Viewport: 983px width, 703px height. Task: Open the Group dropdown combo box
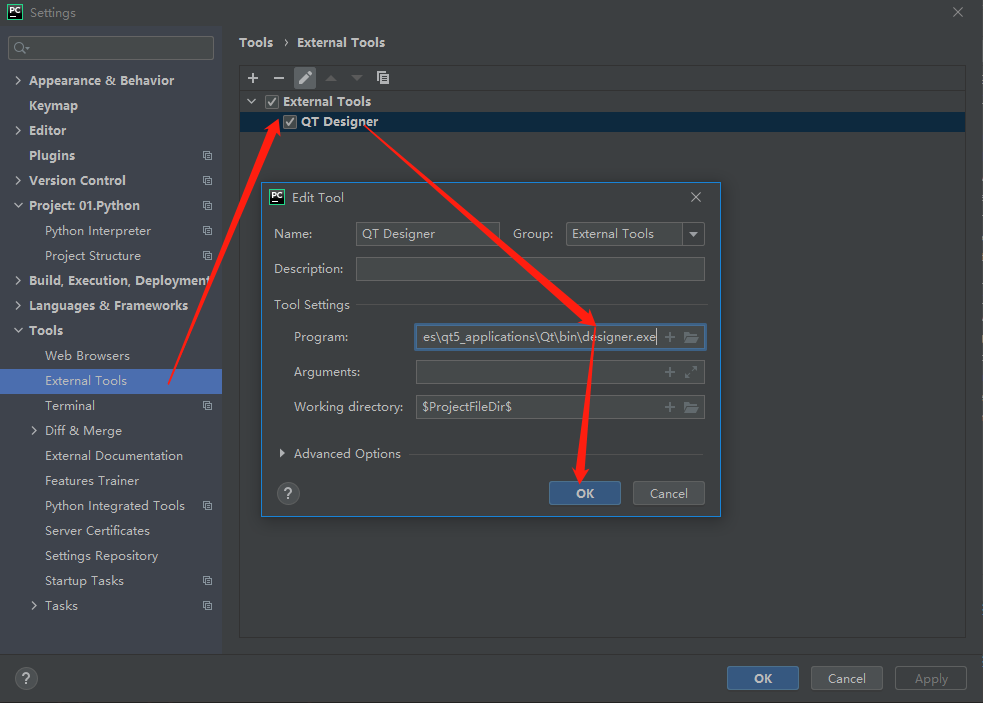coord(693,234)
